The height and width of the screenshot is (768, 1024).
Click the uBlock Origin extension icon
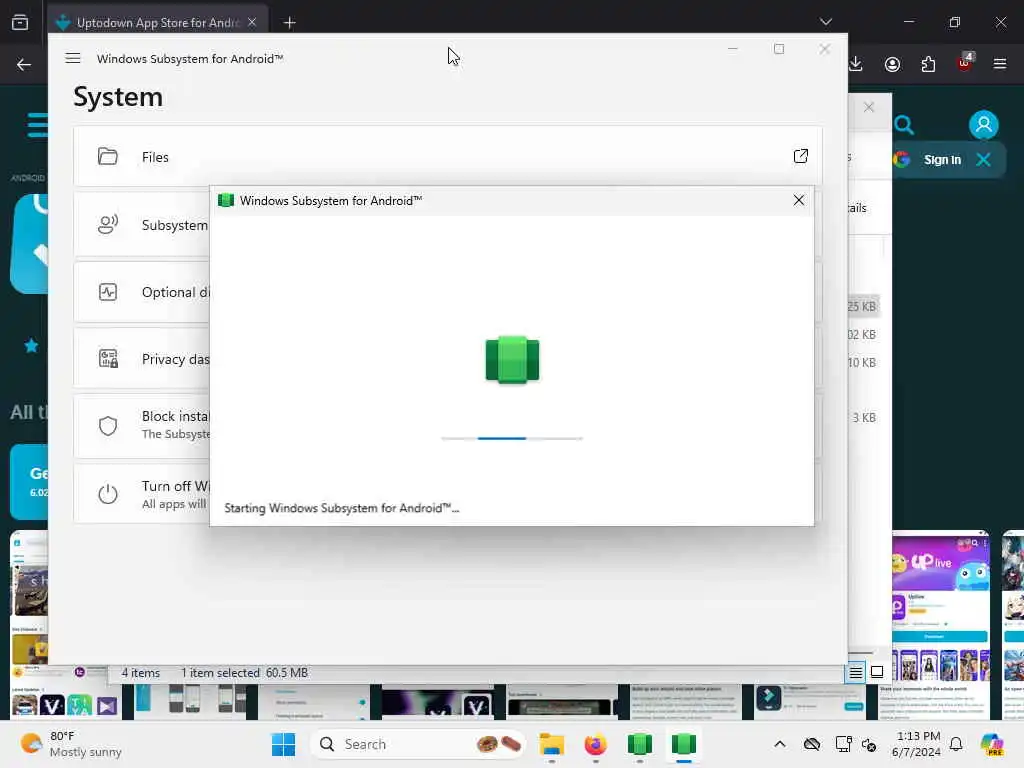964,63
